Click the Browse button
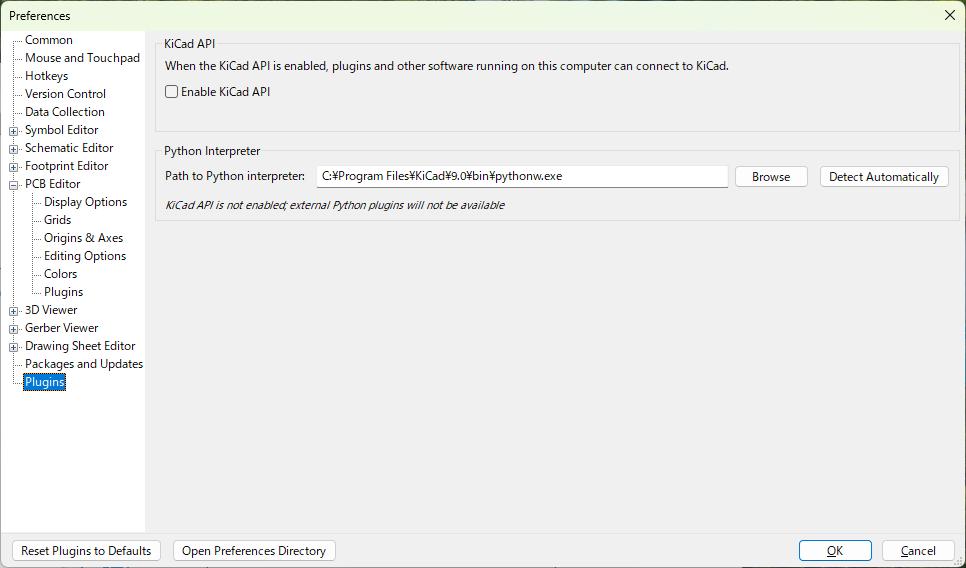Image resolution: width=966 pixels, height=568 pixels. point(771,177)
